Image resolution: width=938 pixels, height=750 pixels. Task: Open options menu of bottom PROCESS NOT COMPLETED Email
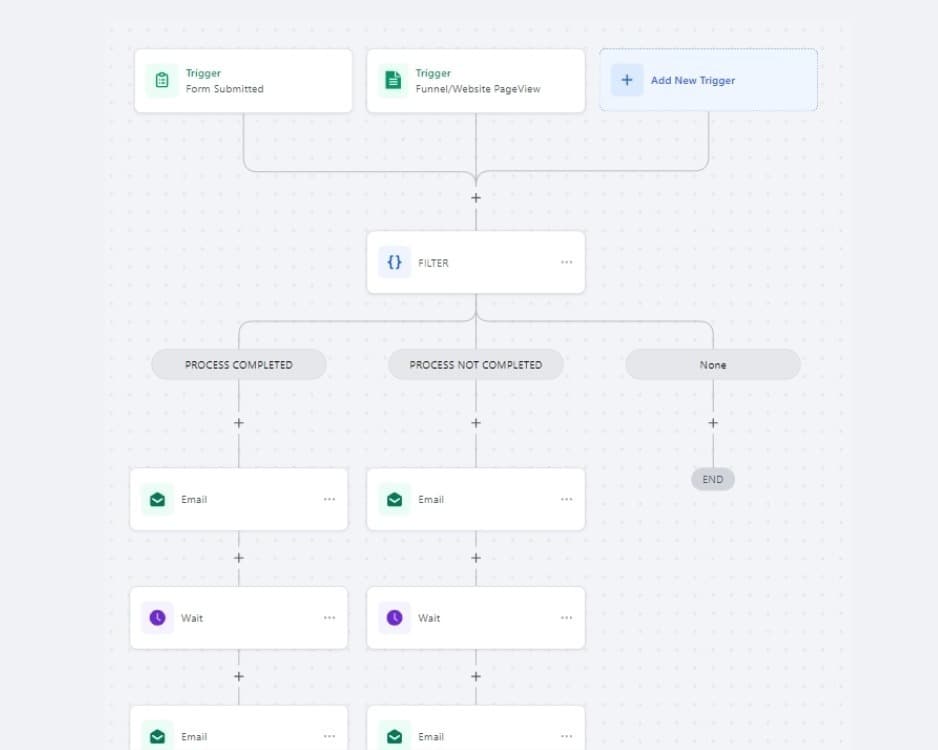click(567, 736)
